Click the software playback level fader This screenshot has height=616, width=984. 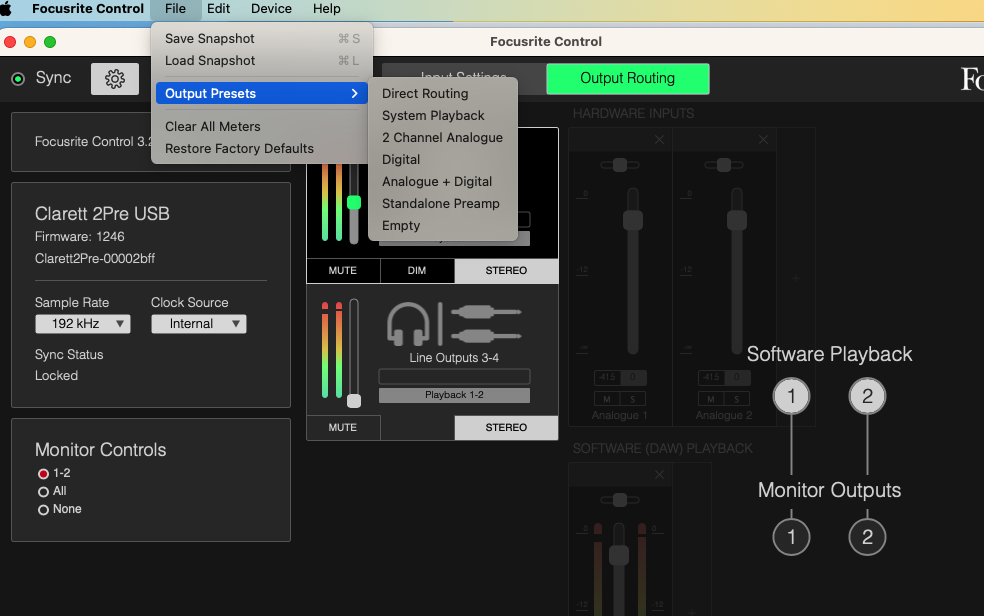(x=619, y=555)
